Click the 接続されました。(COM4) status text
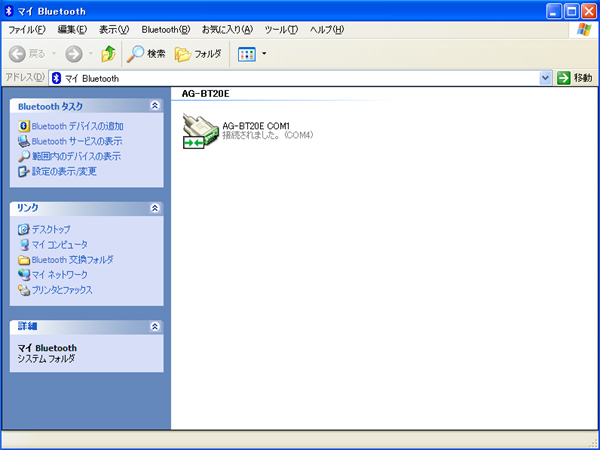The width and height of the screenshot is (600, 450). coord(268,135)
